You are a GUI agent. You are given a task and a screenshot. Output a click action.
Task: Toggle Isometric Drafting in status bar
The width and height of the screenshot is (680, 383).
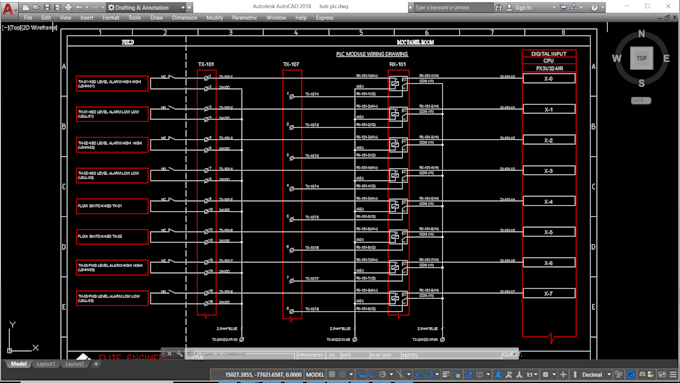tap(400, 375)
